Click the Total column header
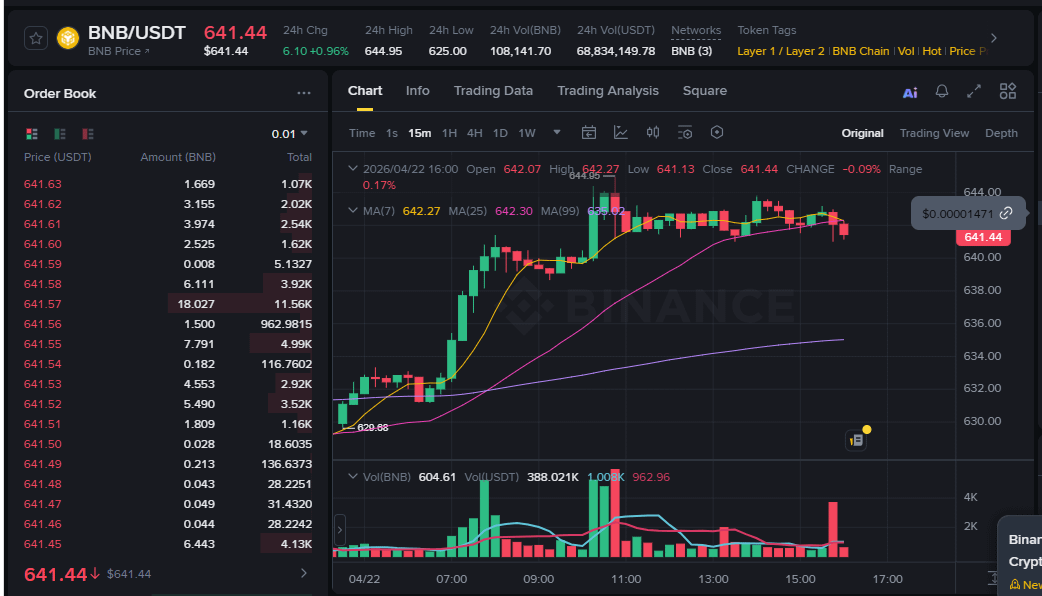The height and width of the screenshot is (596, 1042). tap(299, 157)
